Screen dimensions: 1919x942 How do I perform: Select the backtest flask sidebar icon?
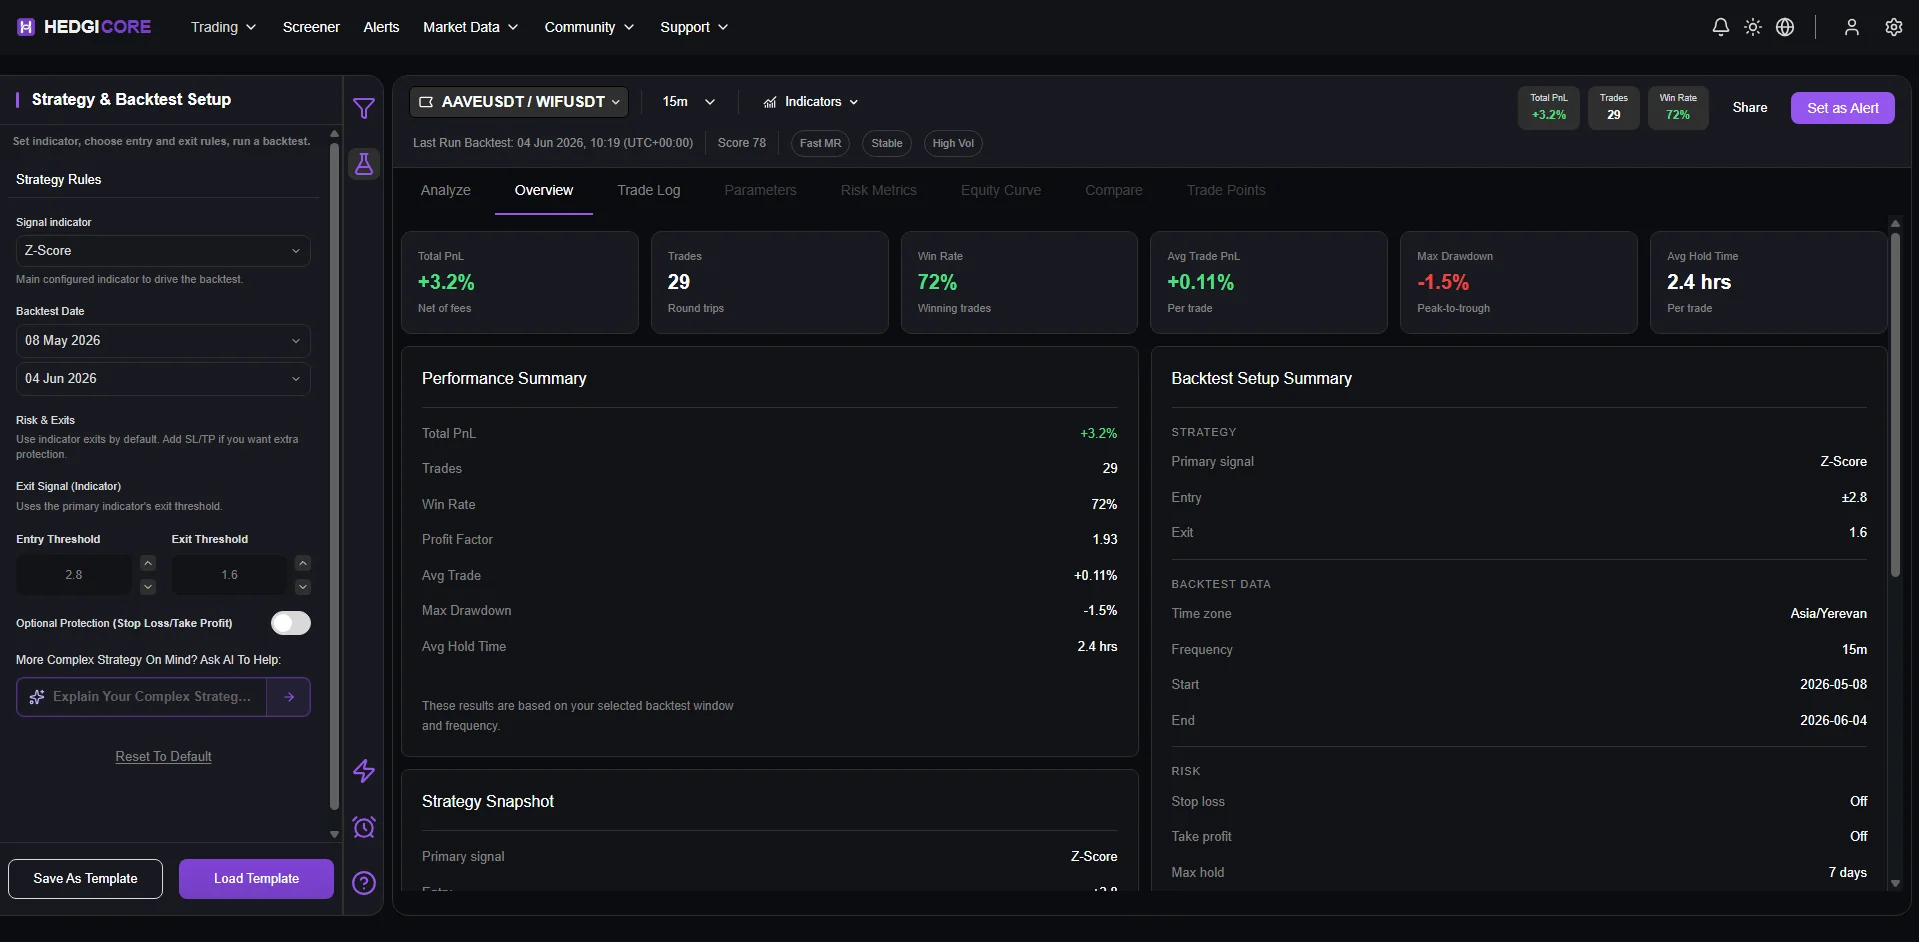(x=364, y=164)
